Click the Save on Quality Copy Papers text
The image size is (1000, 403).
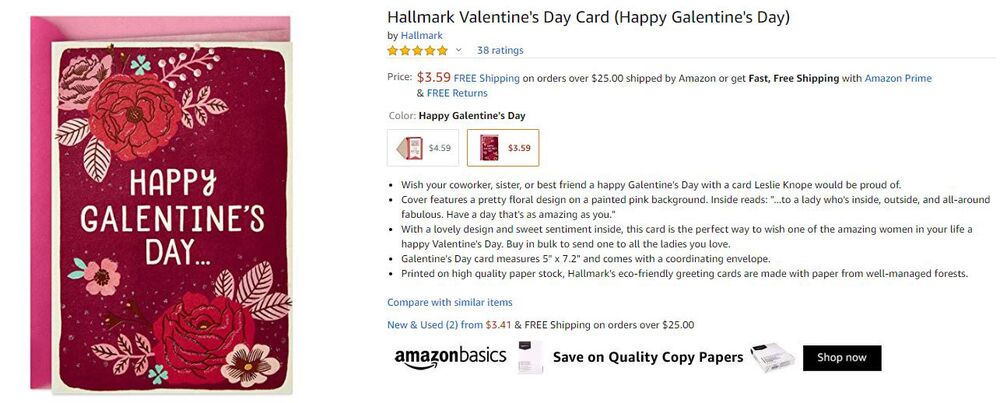pos(648,357)
